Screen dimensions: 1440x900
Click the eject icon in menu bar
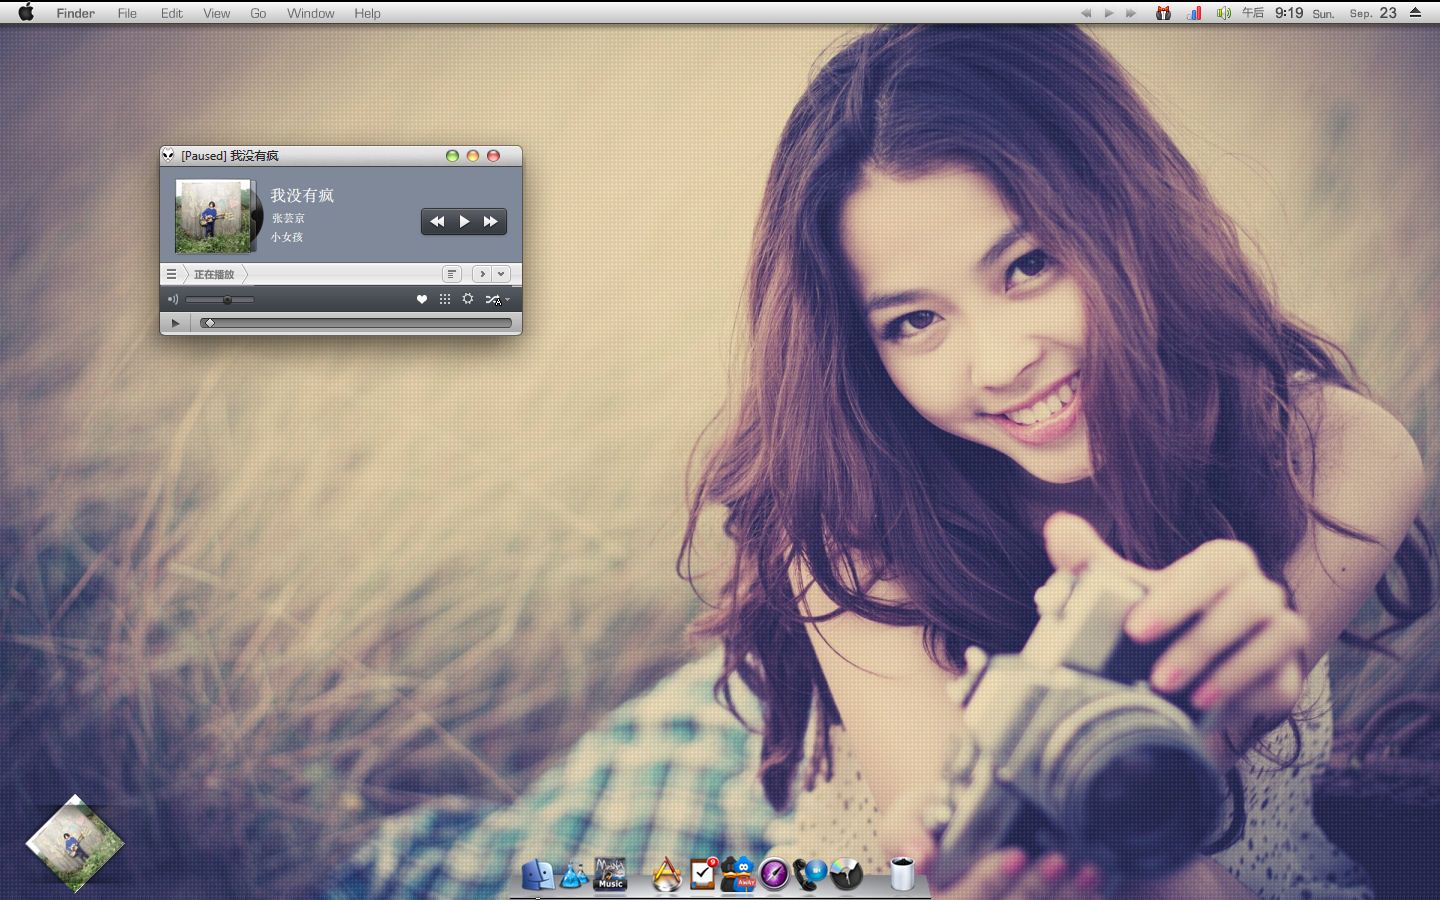[1415, 13]
